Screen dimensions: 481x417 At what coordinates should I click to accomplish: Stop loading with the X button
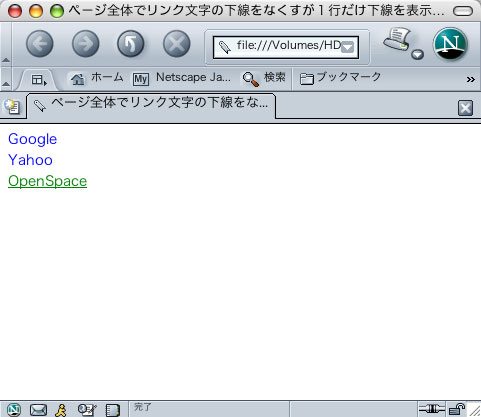(x=177, y=44)
